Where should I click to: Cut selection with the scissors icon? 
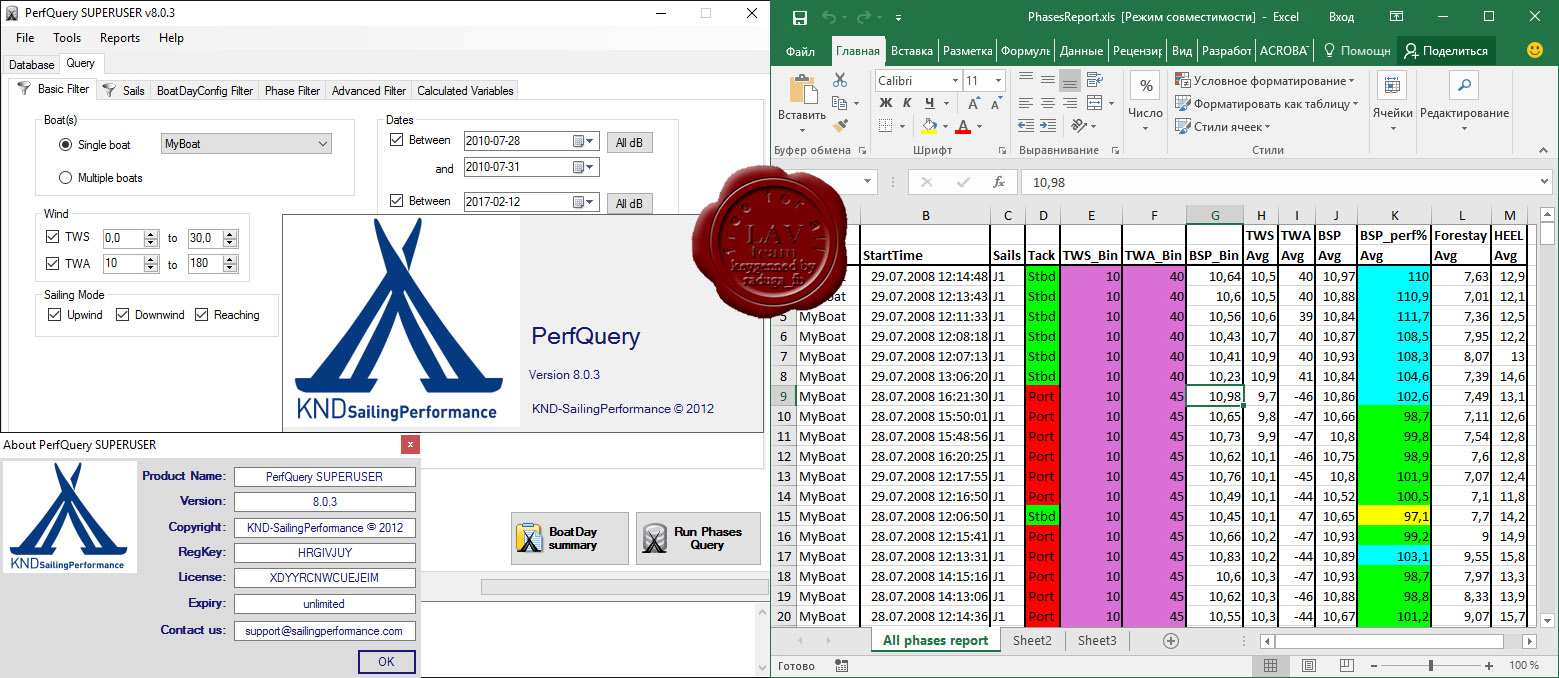click(x=840, y=80)
